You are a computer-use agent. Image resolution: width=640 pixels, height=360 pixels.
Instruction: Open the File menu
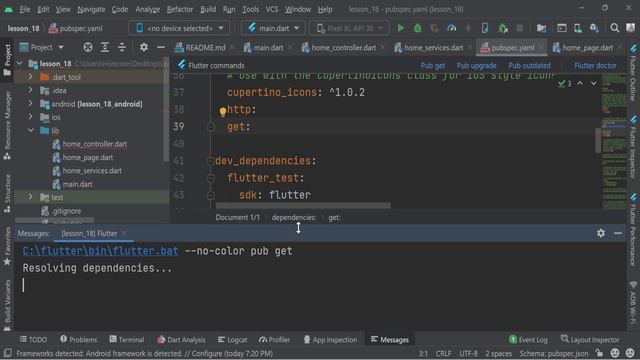coord(25,9)
